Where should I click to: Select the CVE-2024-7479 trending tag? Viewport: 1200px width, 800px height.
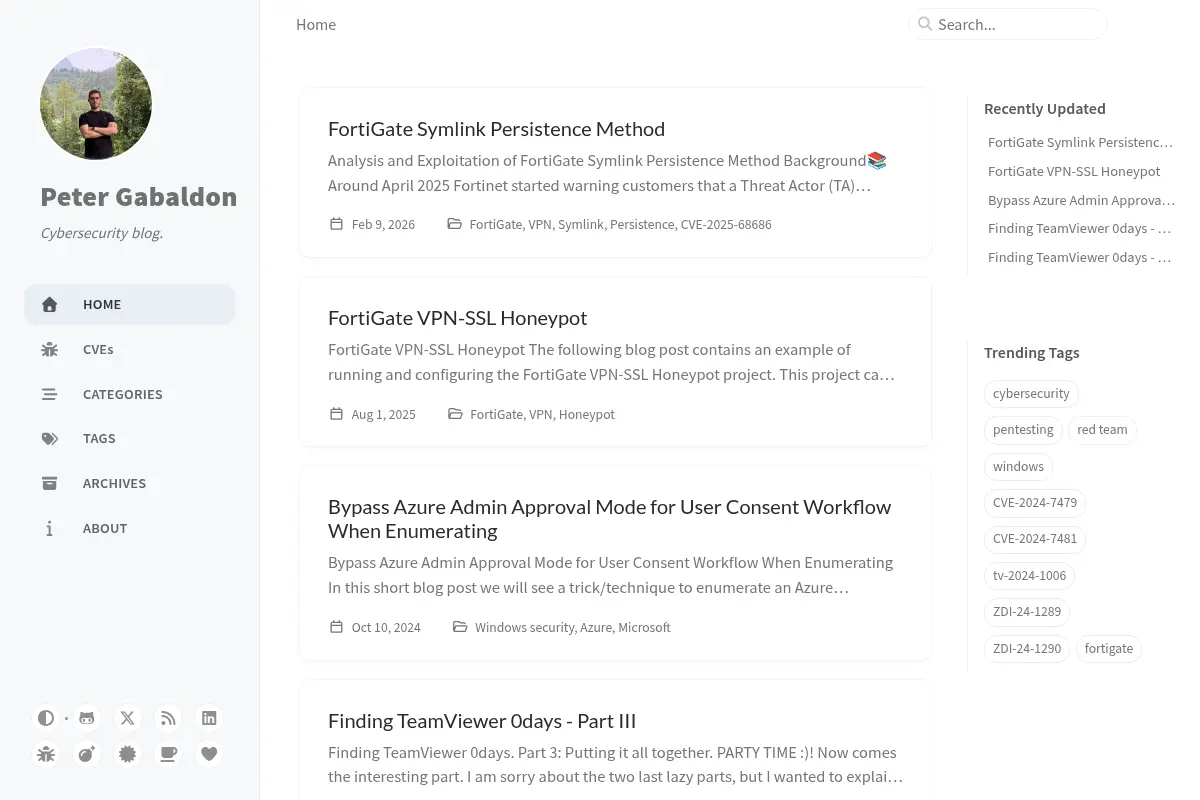coord(1035,503)
